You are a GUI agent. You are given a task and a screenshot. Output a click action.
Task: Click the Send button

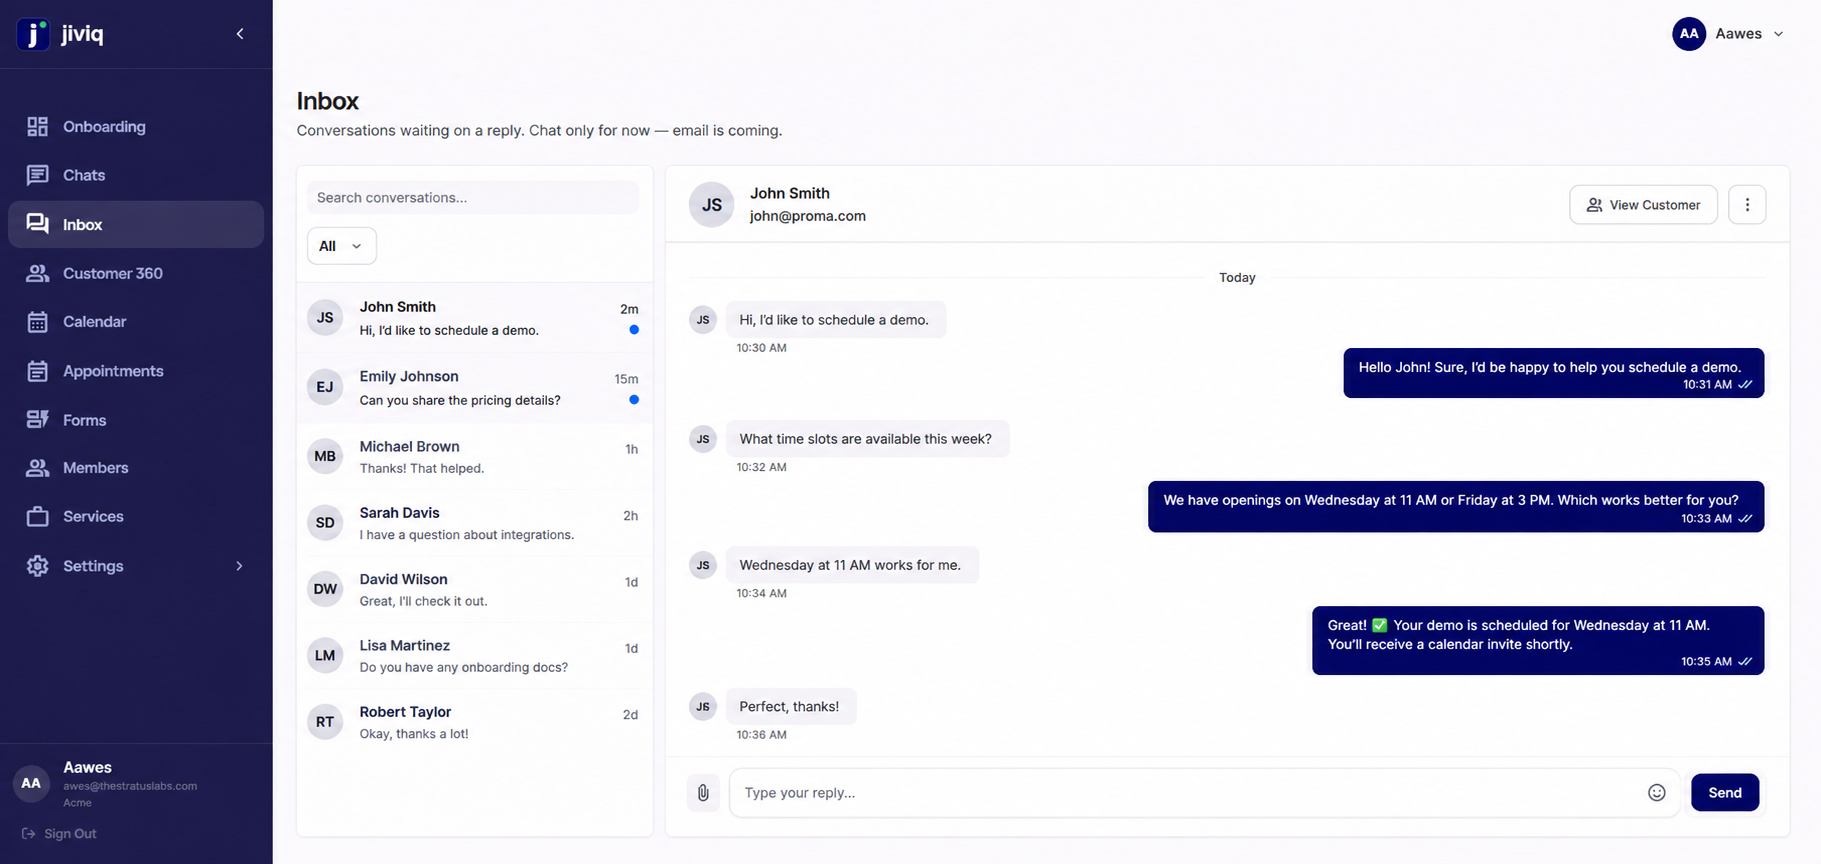click(x=1725, y=793)
